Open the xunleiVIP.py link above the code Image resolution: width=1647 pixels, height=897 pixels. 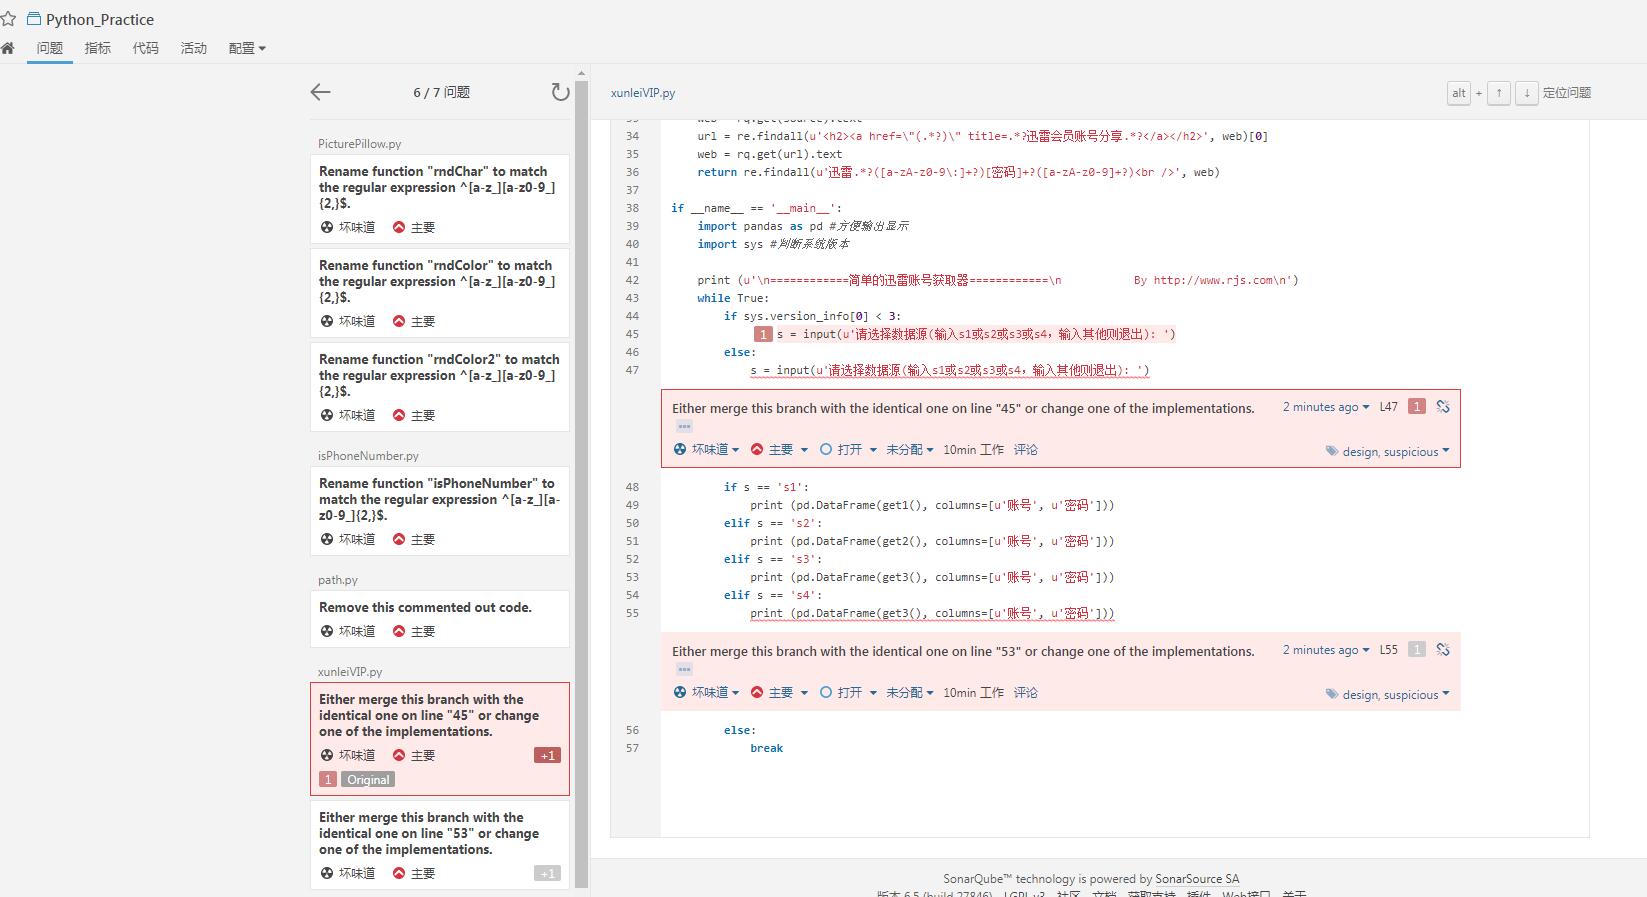point(643,93)
